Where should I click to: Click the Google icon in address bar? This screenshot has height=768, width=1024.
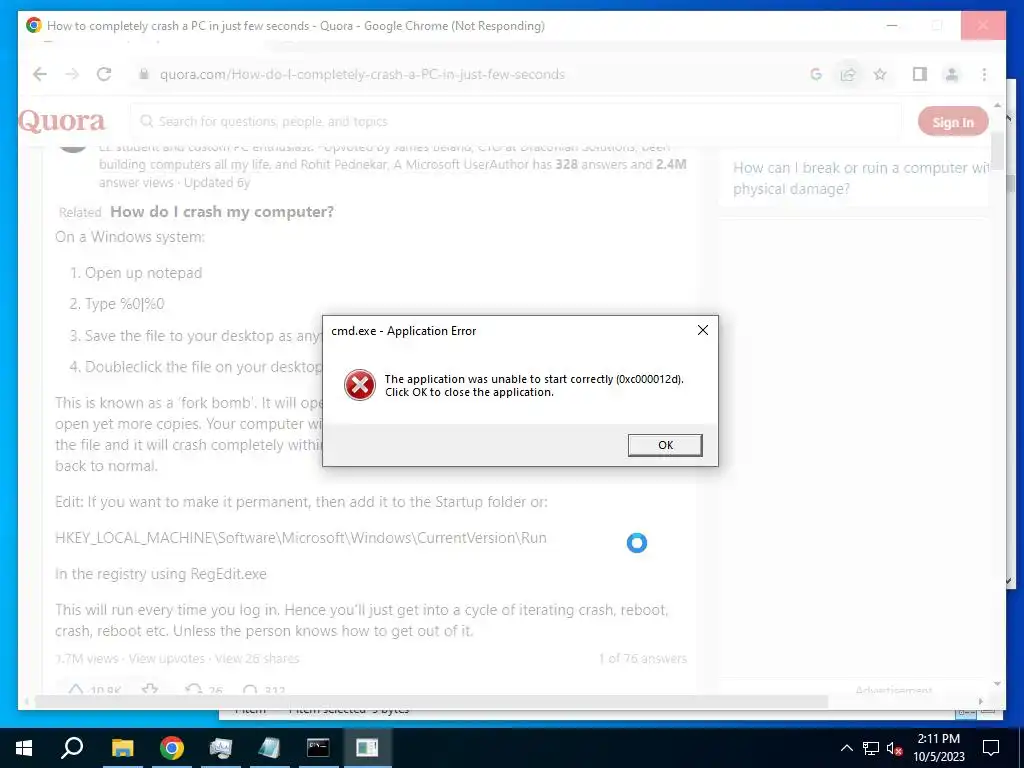click(x=816, y=74)
